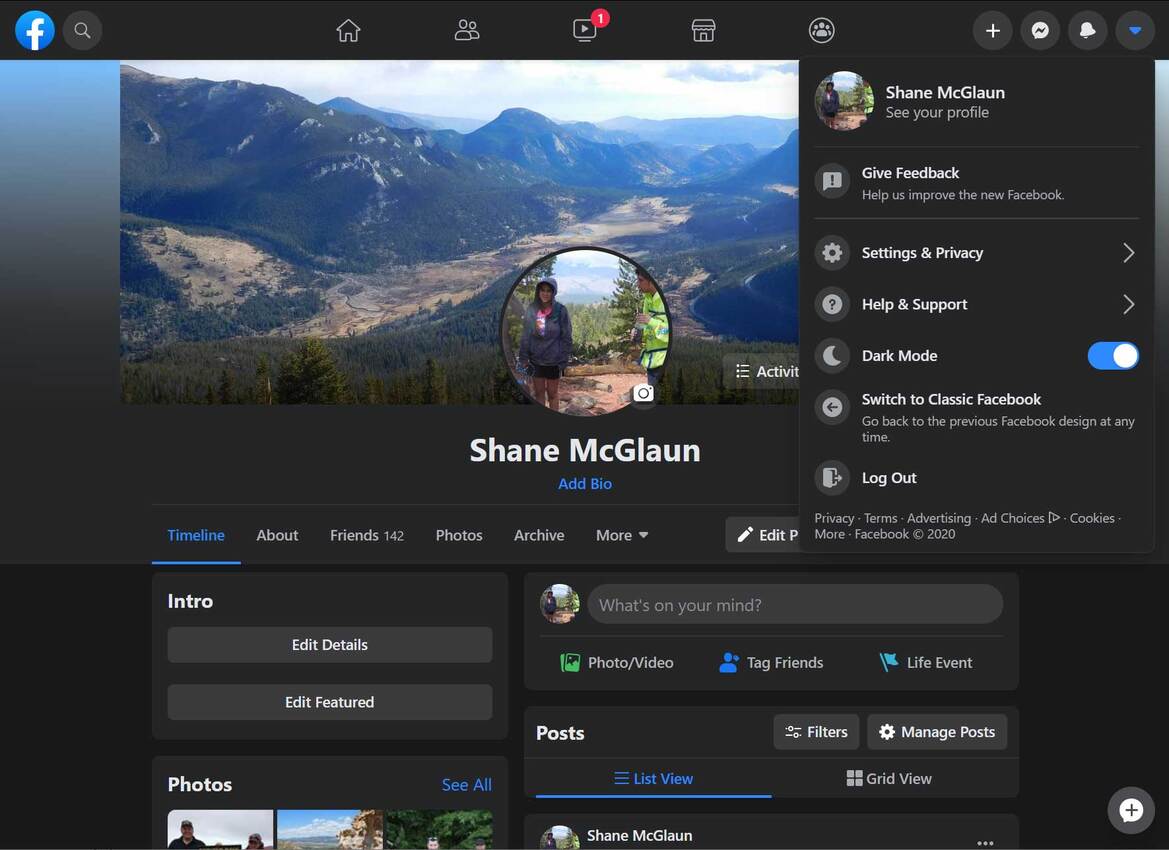The image size is (1169, 850).
Task: Open post options three-dot menu
Action: pyautogui.click(x=985, y=843)
